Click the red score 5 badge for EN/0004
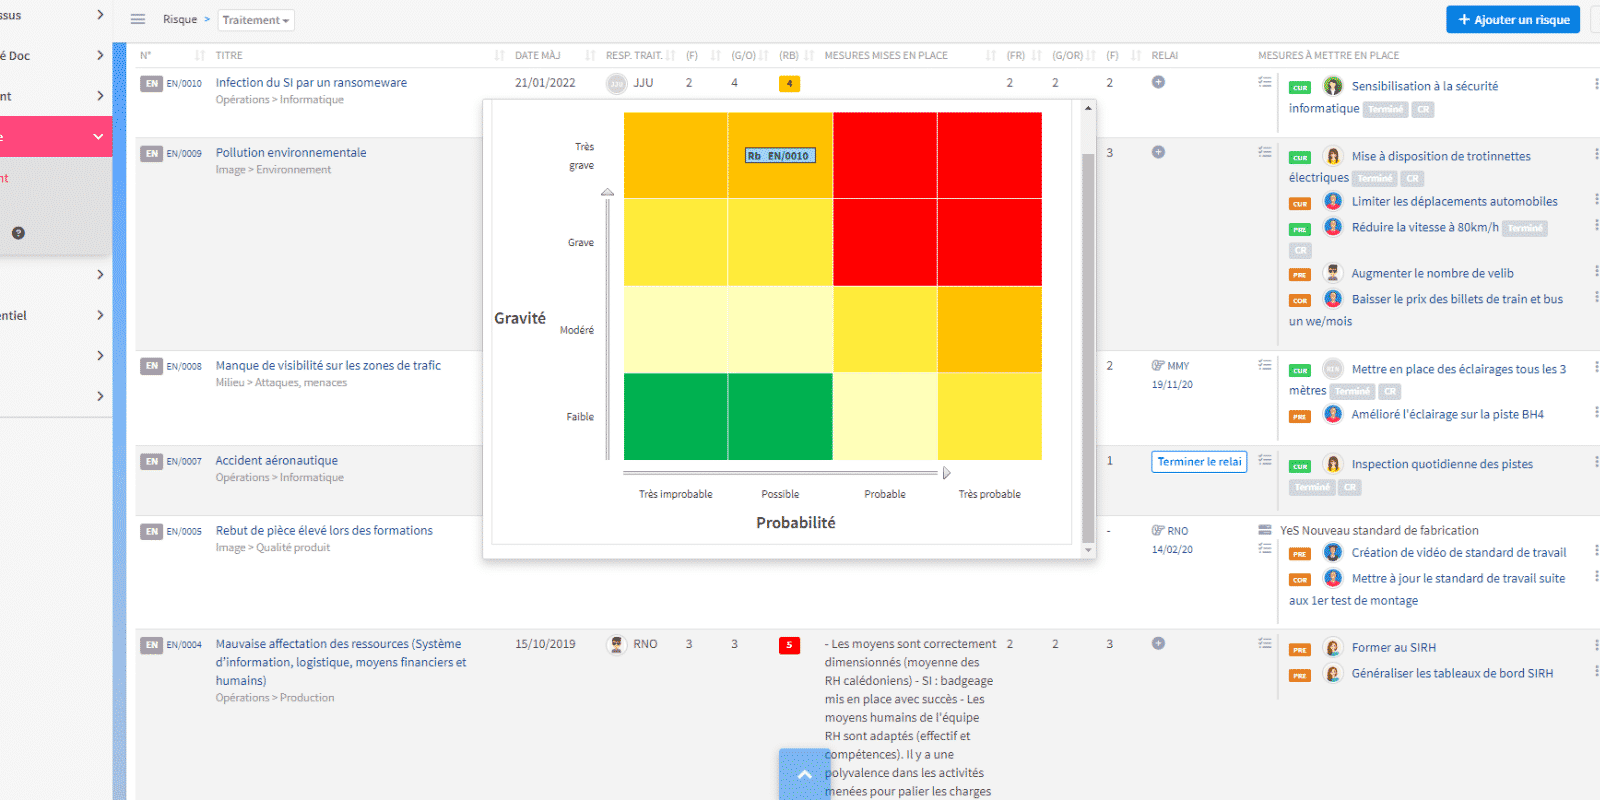This screenshot has width=1600, height=800. click(x=789, y=645)
